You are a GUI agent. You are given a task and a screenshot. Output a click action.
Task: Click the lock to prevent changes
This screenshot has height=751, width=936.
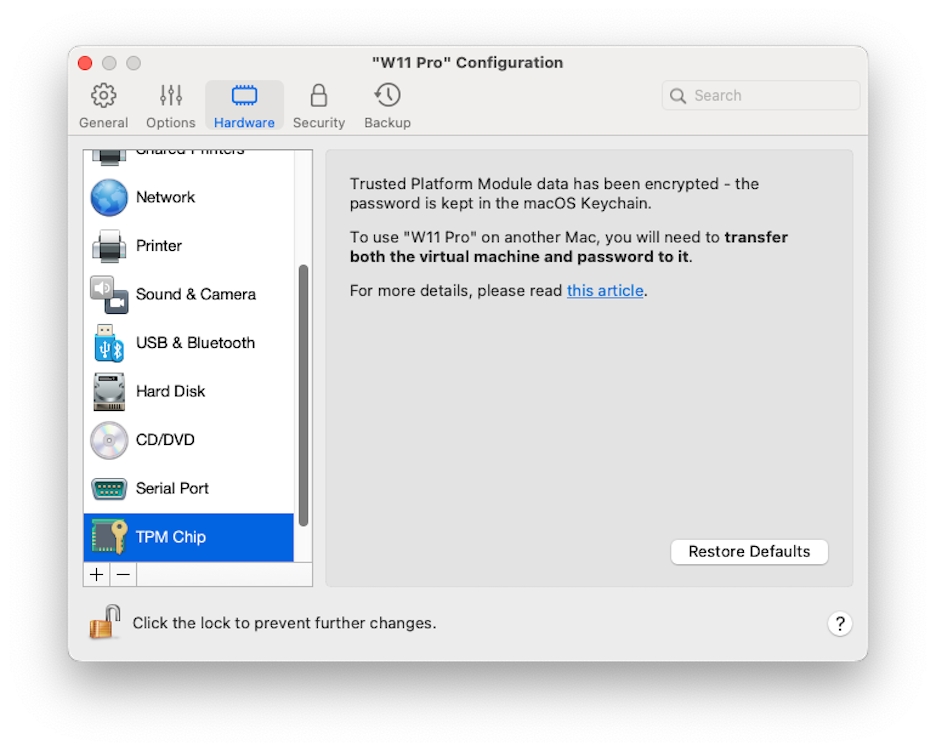(104, 622)
